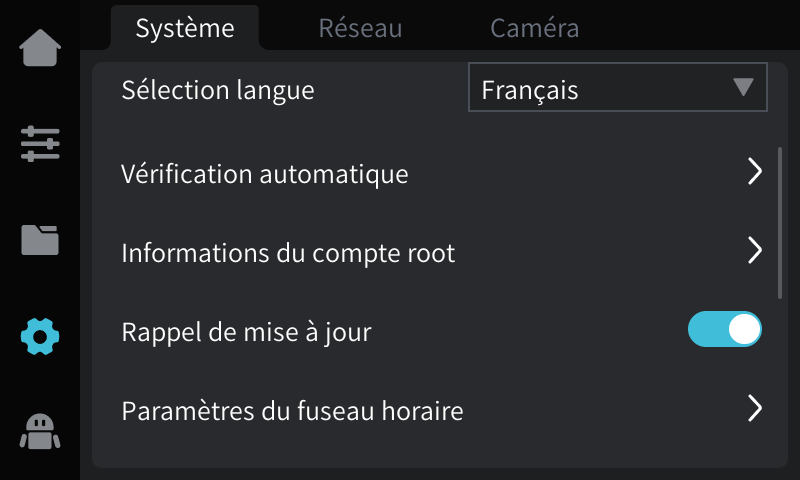Click the dropdown arrow next to Français
The image size is (800, 480).
(x=742, y=88)
